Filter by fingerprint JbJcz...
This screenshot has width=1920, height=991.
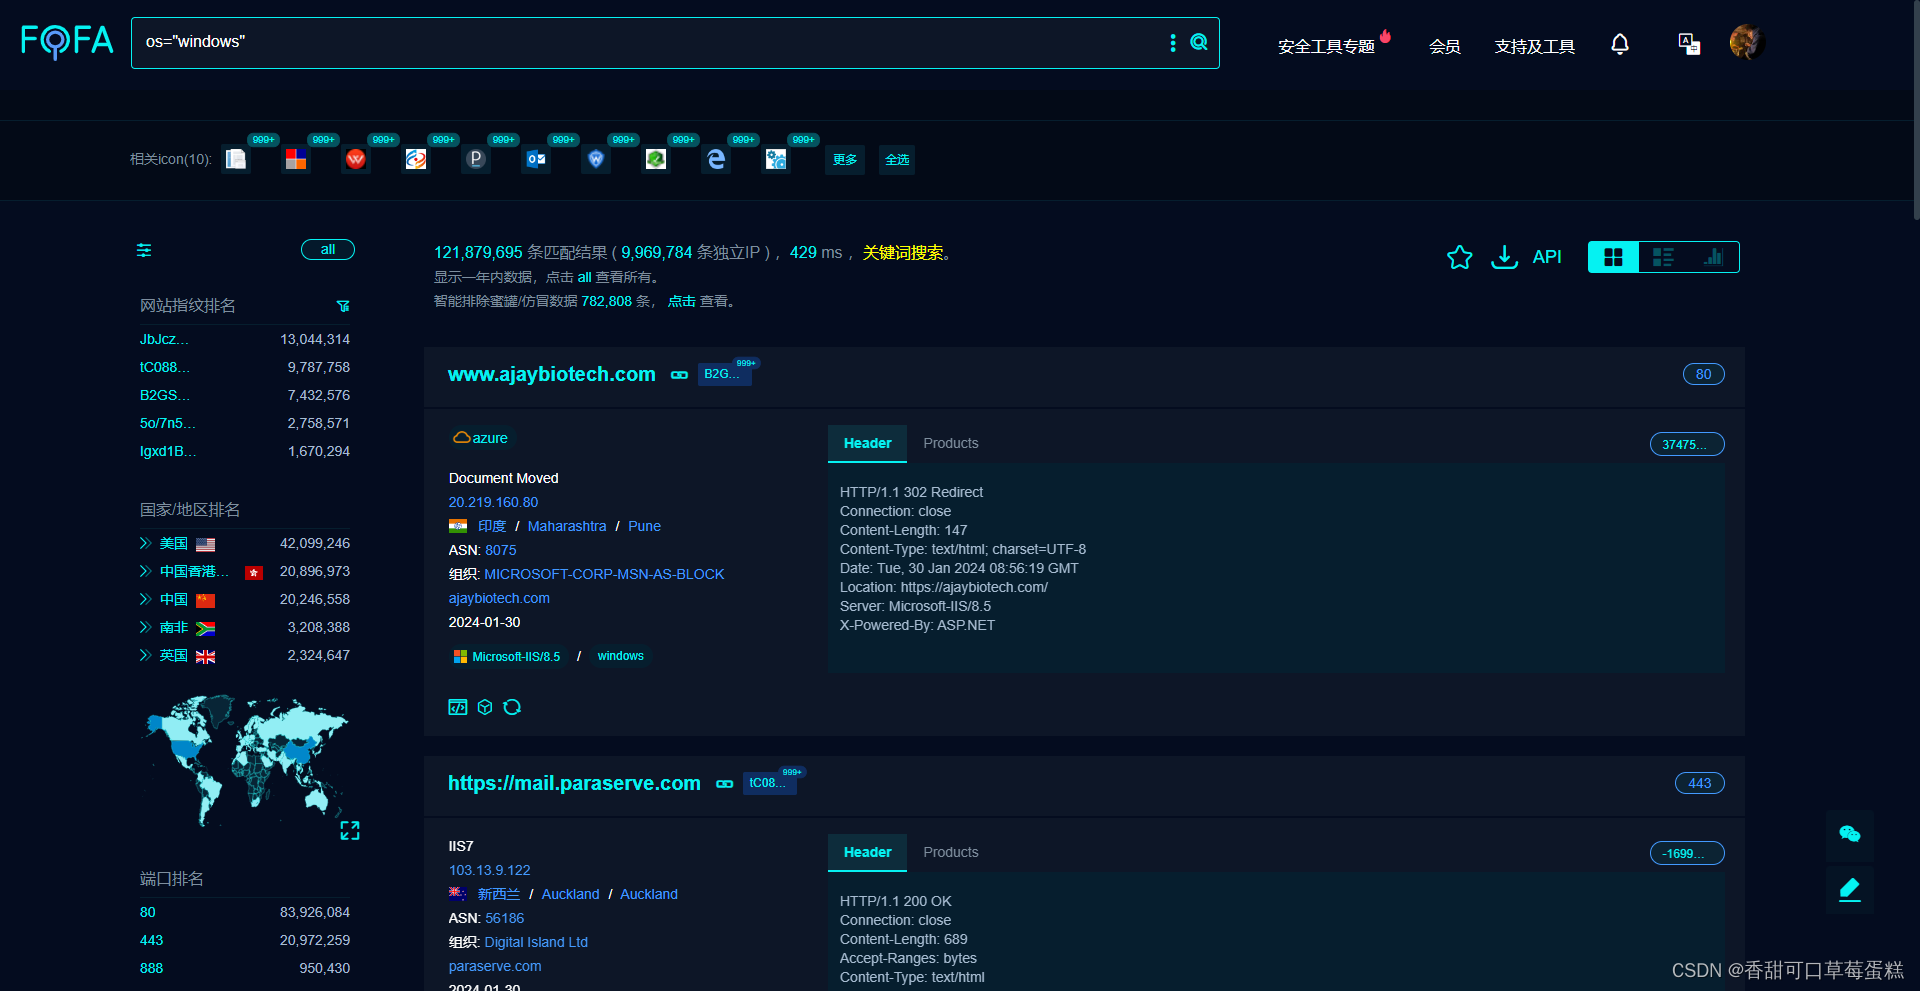pyautogui.click(x=164, y=340)
